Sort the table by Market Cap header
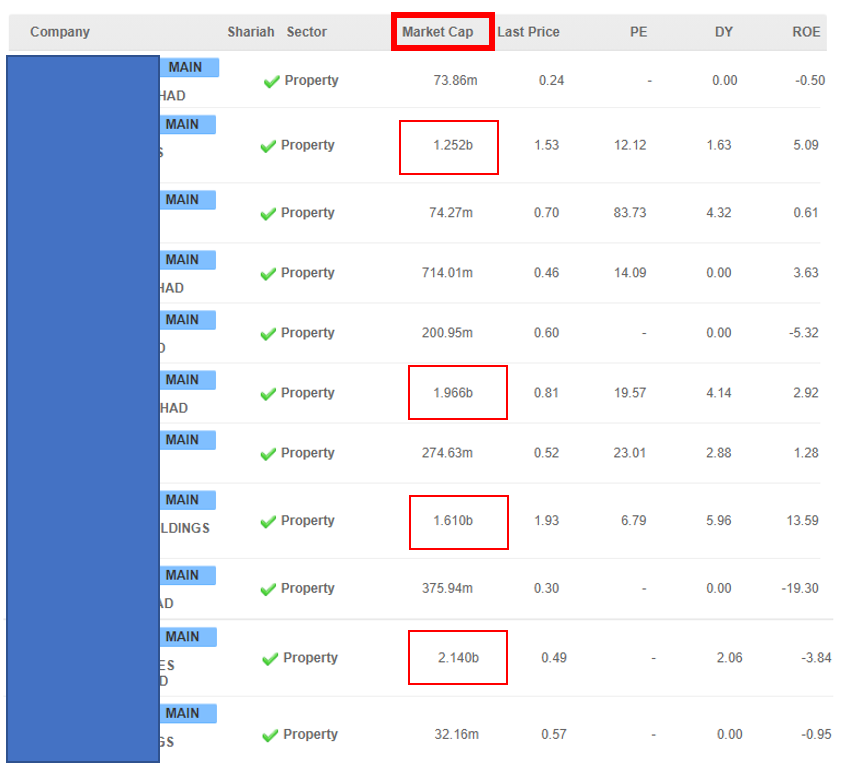The width and height of the screenshot is (849, 779). coord(438,32)
